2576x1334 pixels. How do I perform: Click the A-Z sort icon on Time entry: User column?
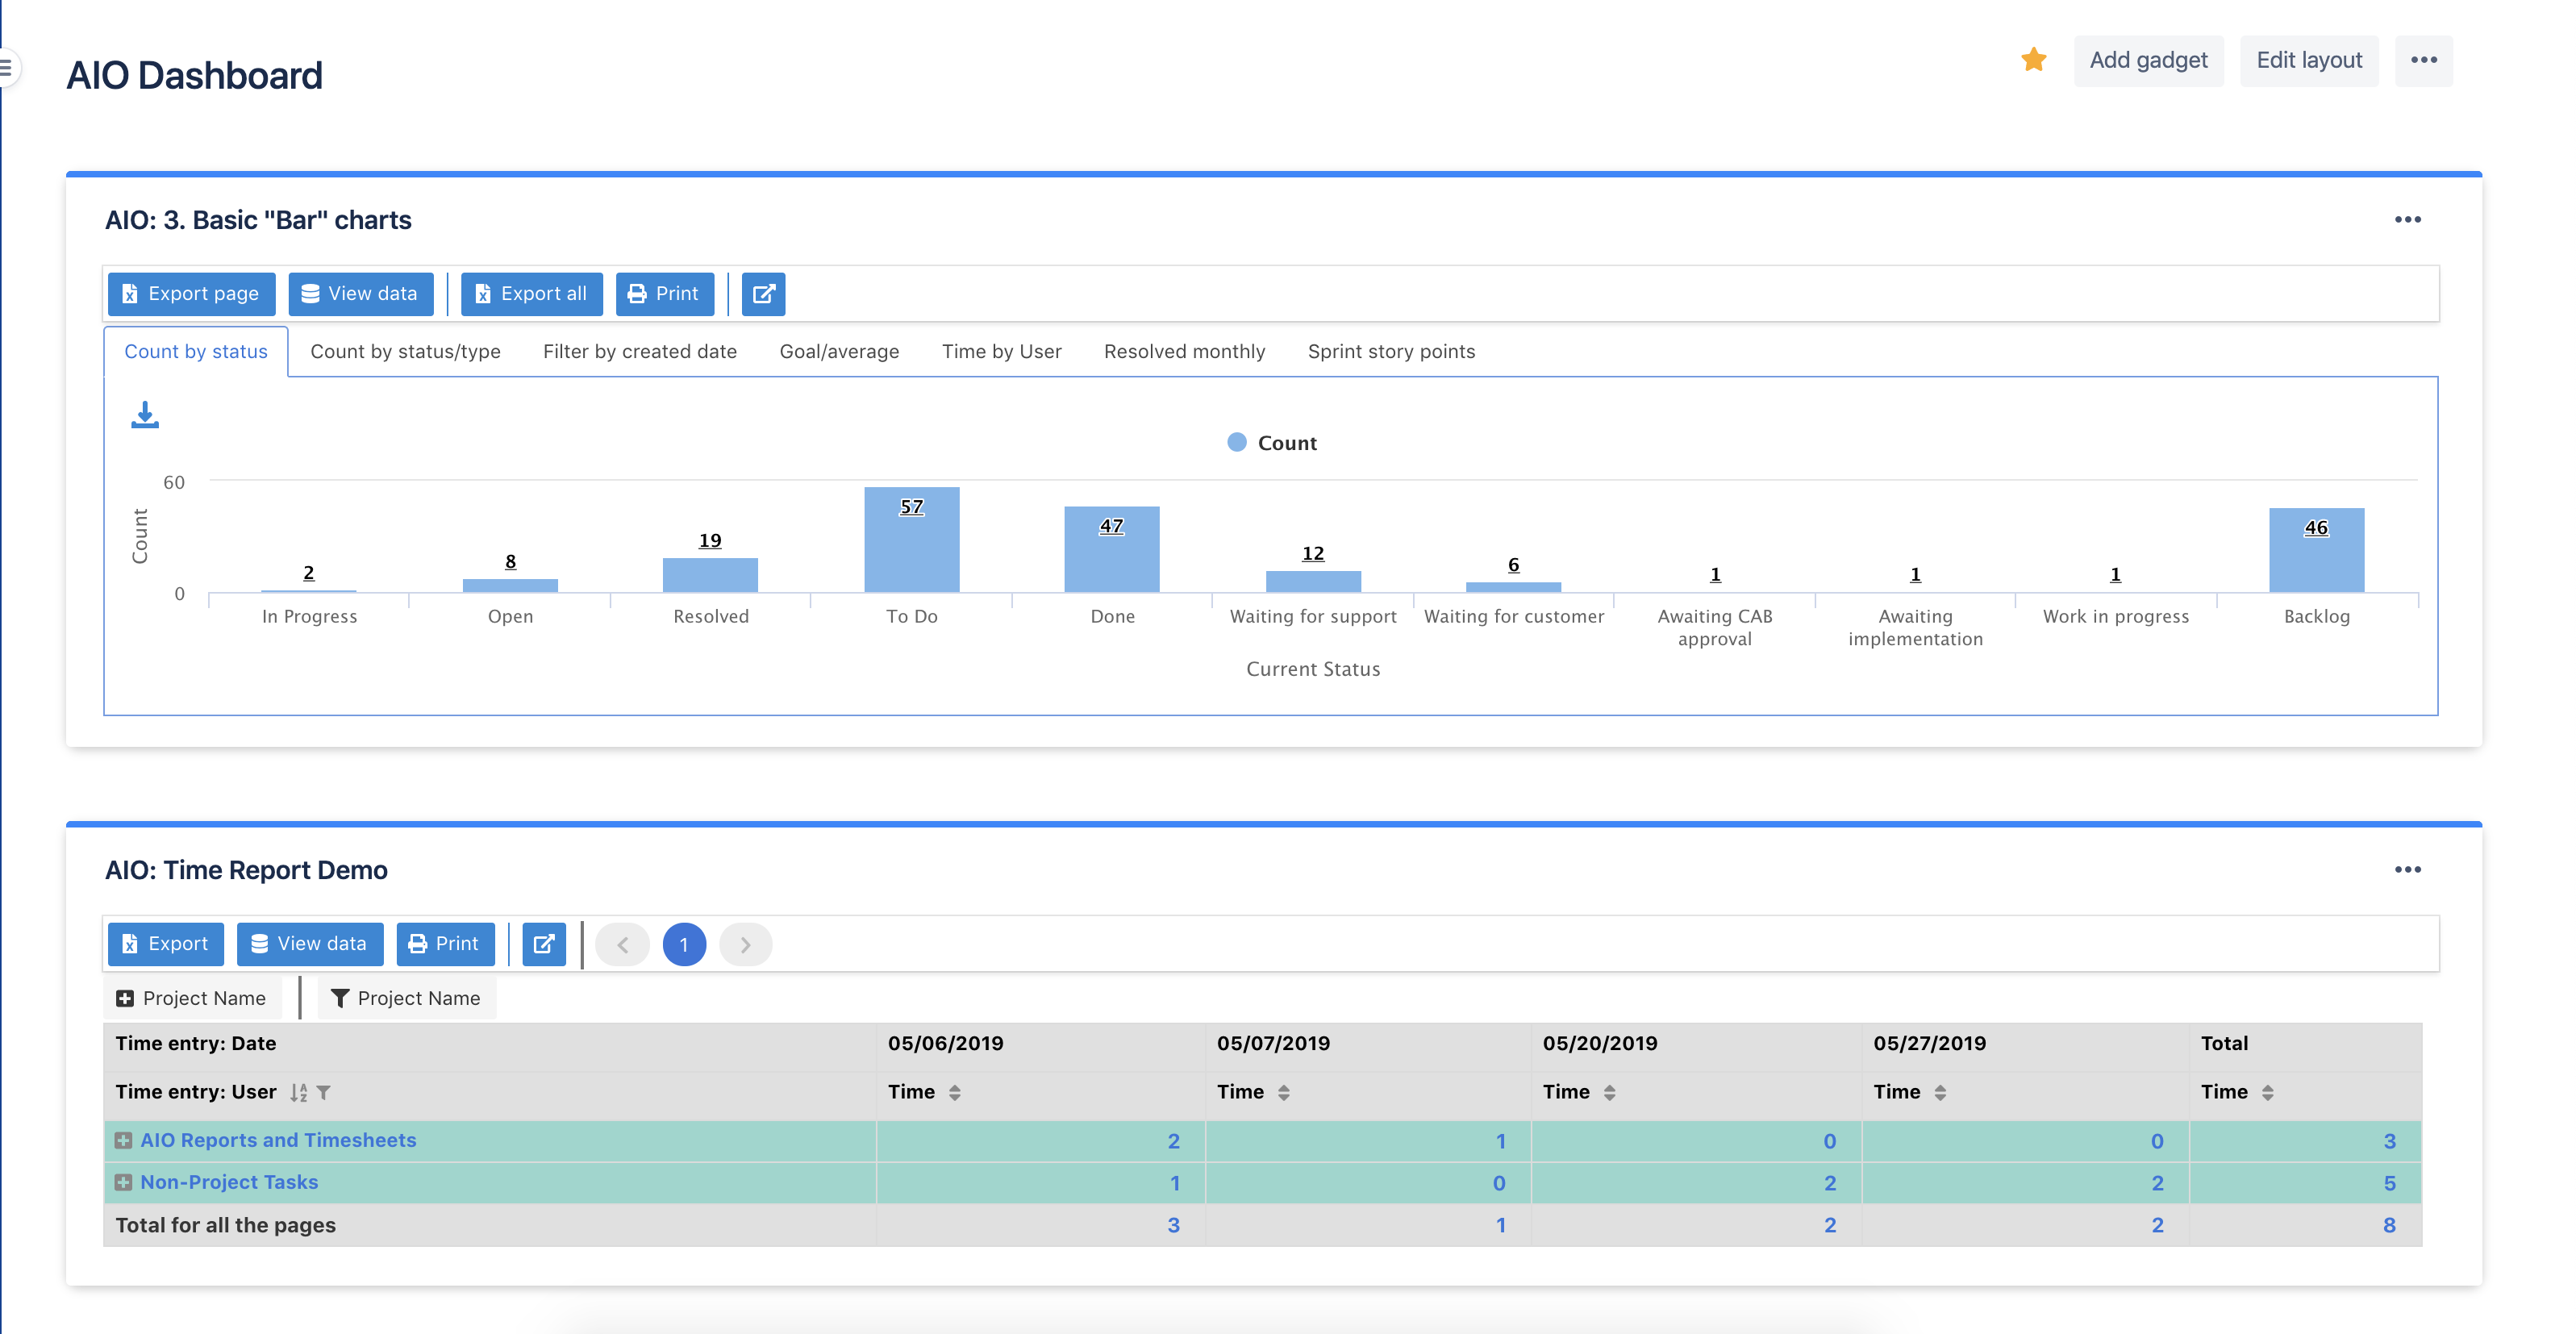click(298, 1092)
